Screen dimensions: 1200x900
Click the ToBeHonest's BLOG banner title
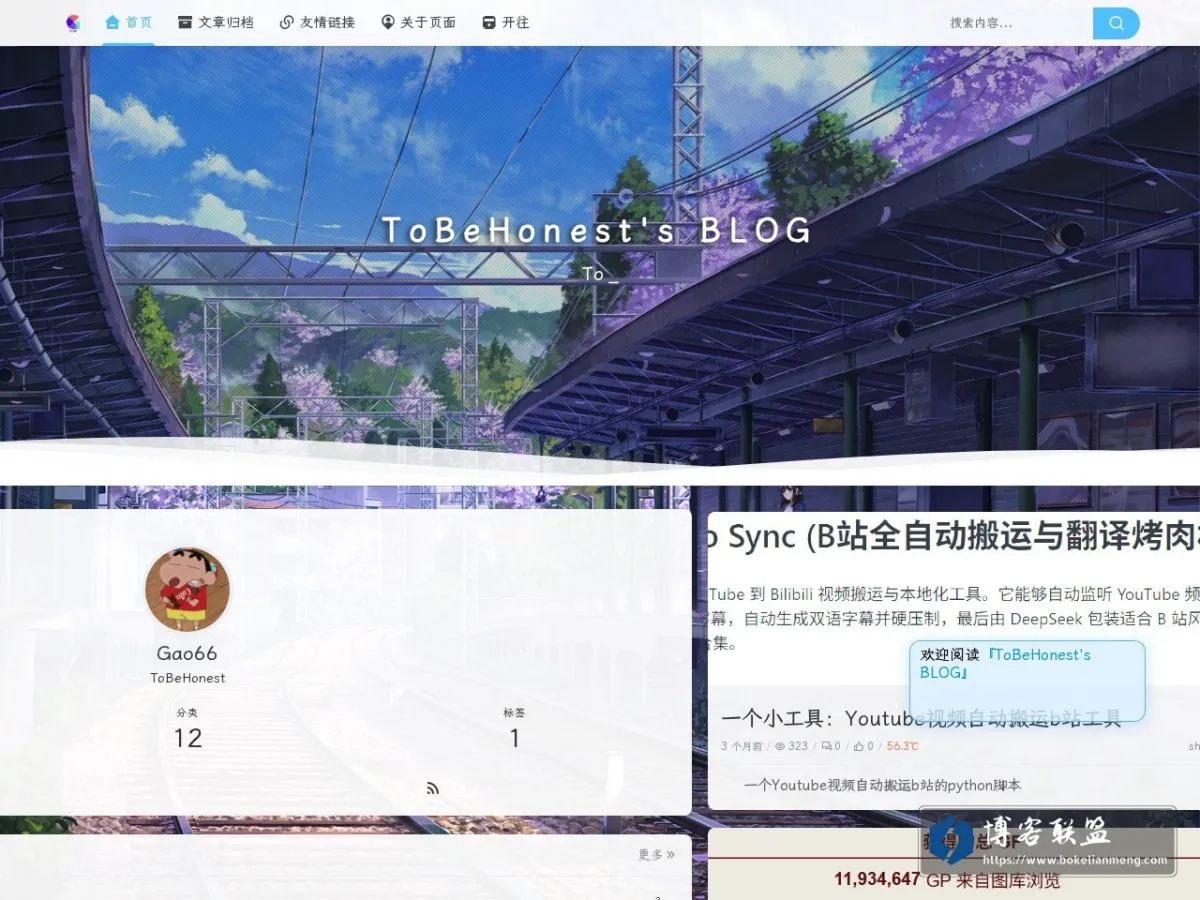coord(597,230)
